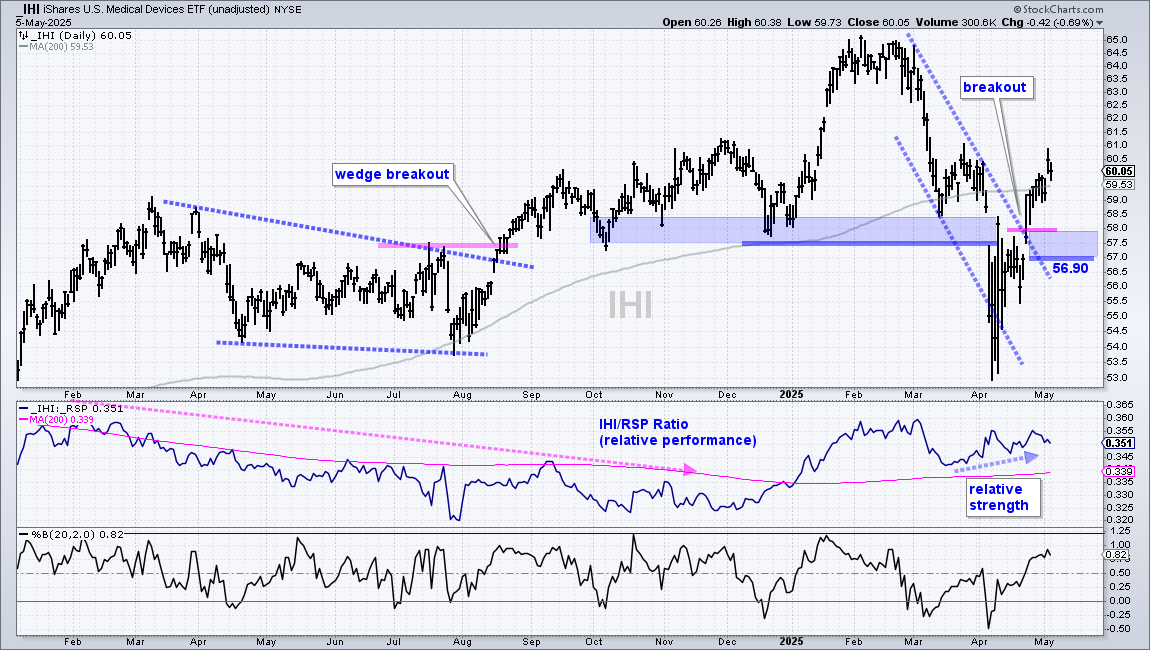
Task: Click the _IHI:_RSP 0.351 legend
Action: point(71,409)
